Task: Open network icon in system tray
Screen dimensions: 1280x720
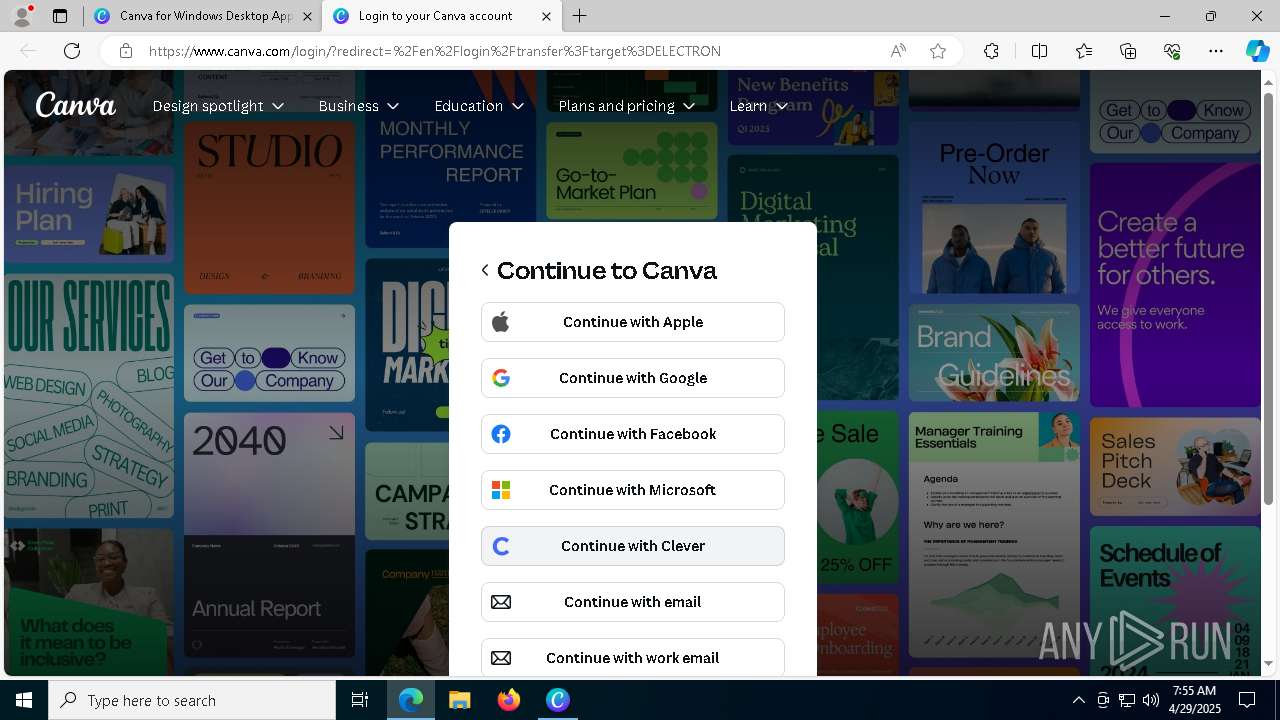Action: tap(1127, 700)
